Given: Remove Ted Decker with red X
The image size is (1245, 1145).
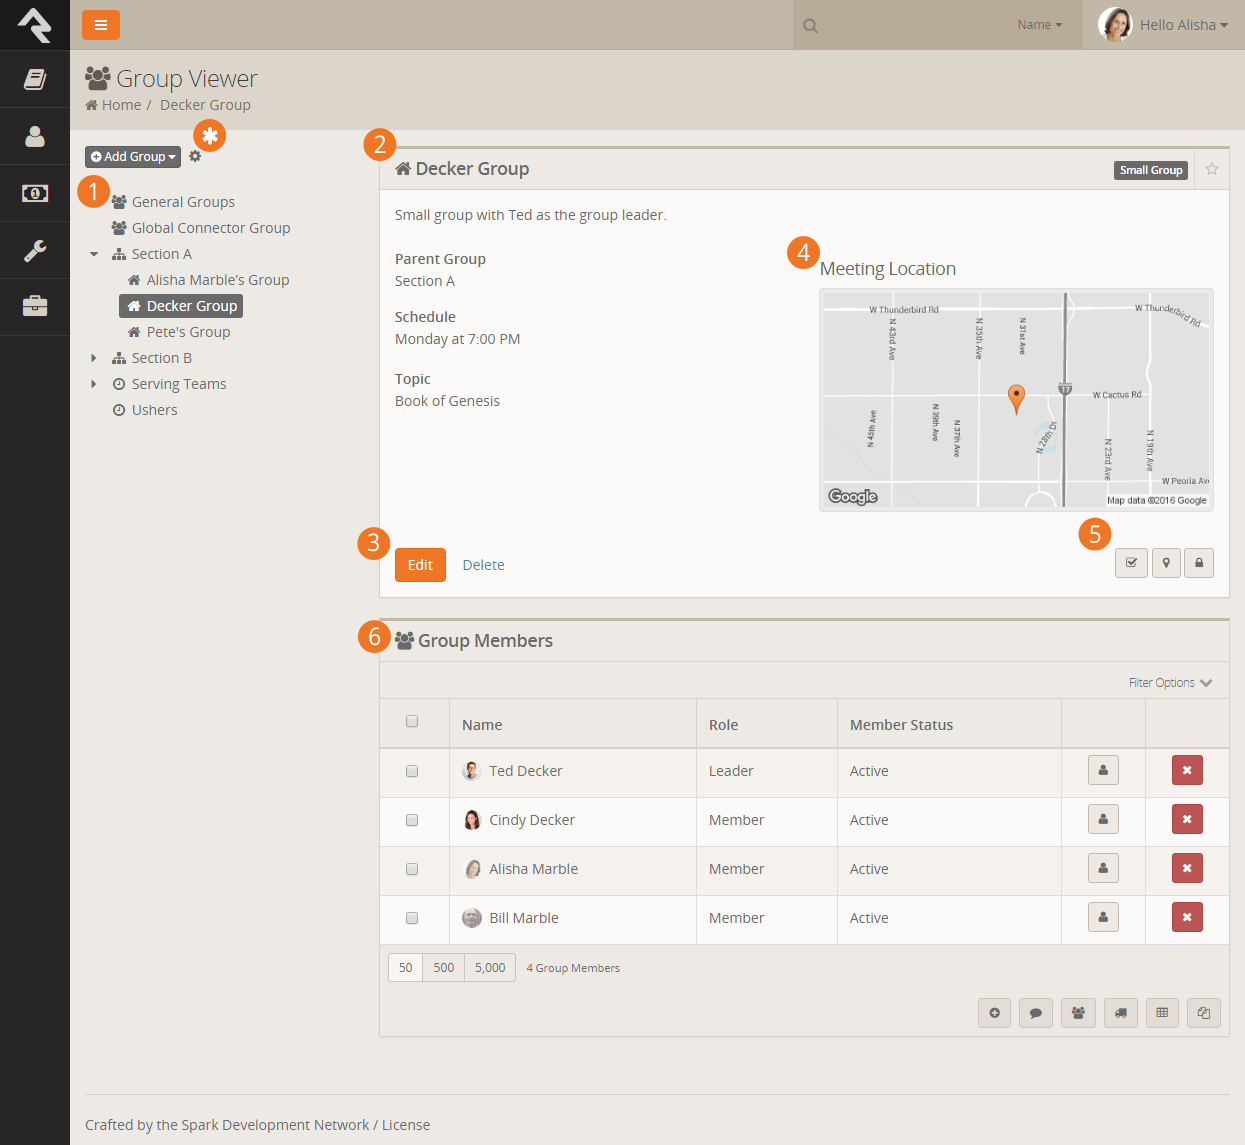Looking at the screenshot, I should [1187, 770].
